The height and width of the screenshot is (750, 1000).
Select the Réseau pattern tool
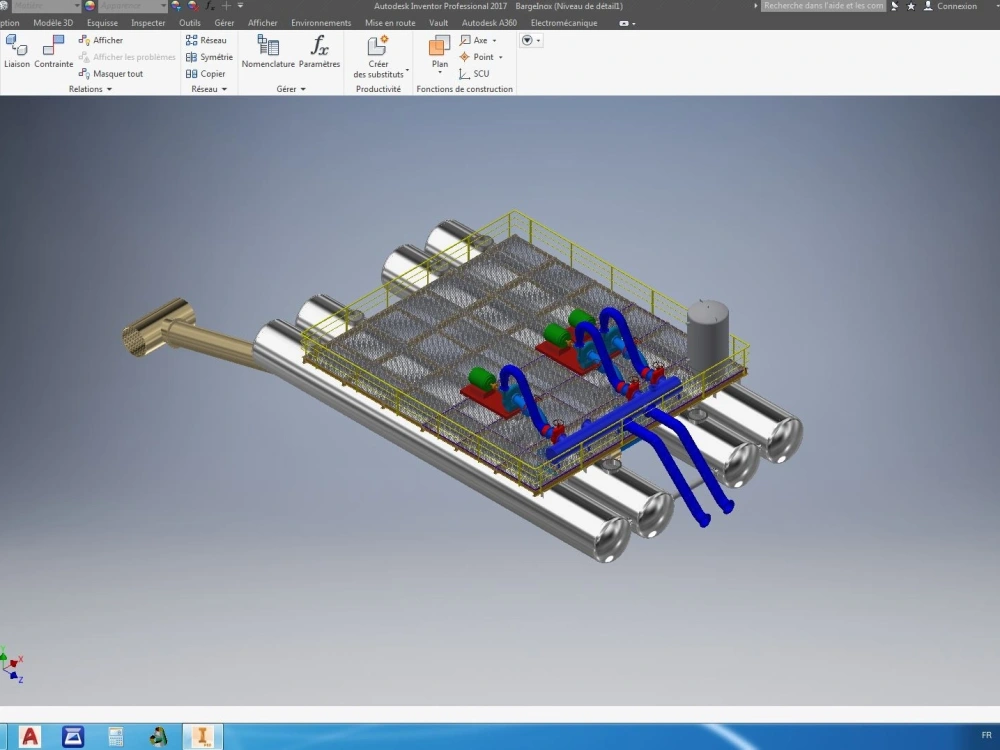click(x=208, y=40)
